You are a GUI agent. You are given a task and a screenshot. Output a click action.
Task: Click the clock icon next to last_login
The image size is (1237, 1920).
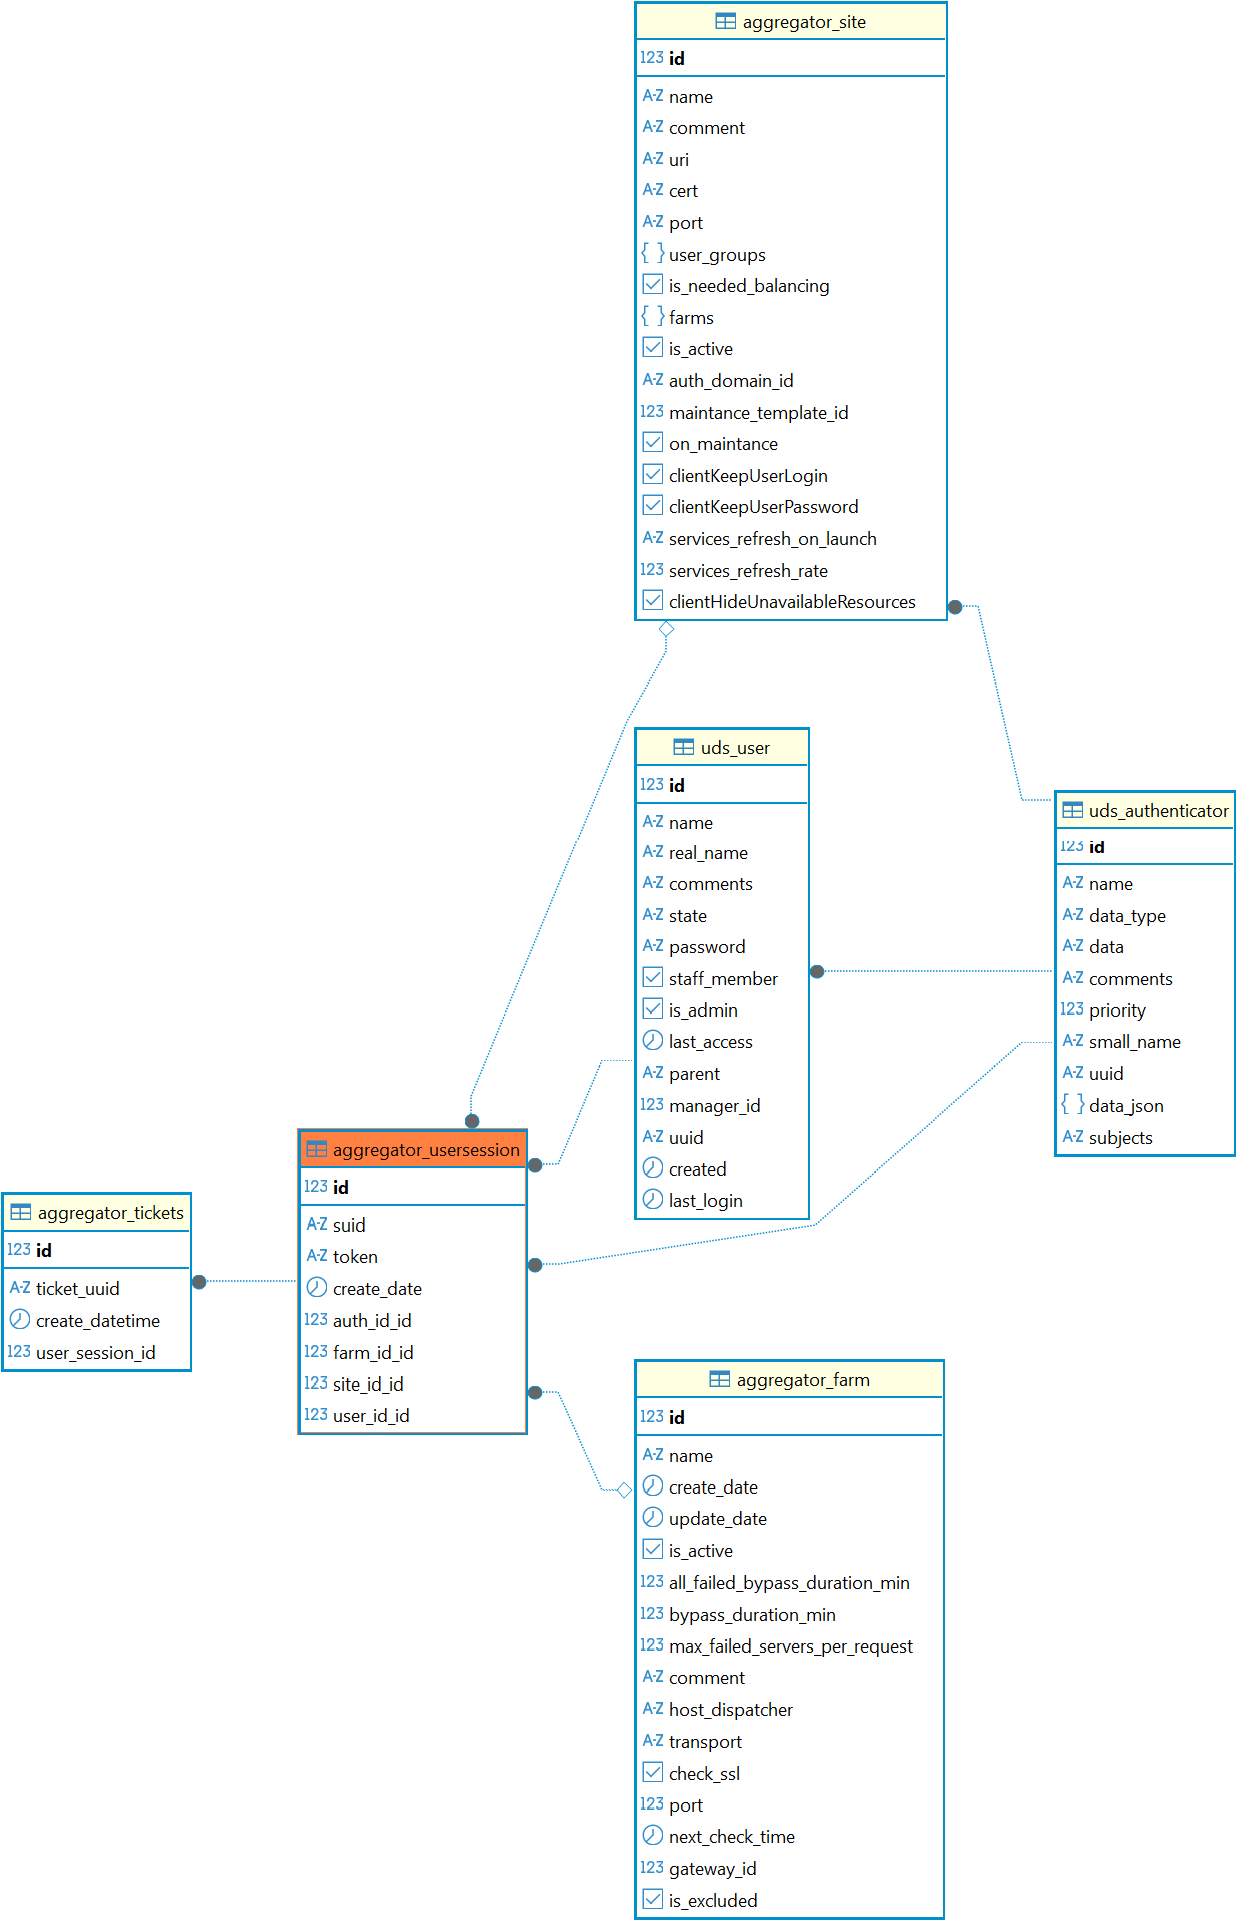click(652, 1200)
